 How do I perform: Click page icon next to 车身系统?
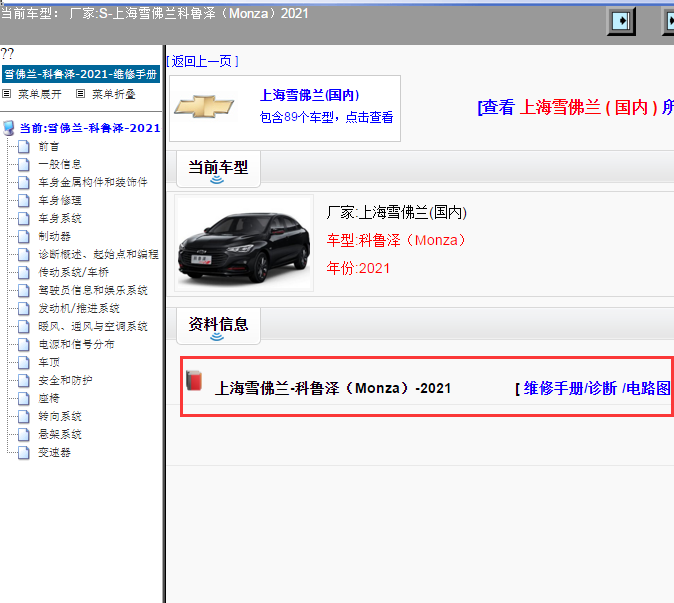[x=24, y=219]
